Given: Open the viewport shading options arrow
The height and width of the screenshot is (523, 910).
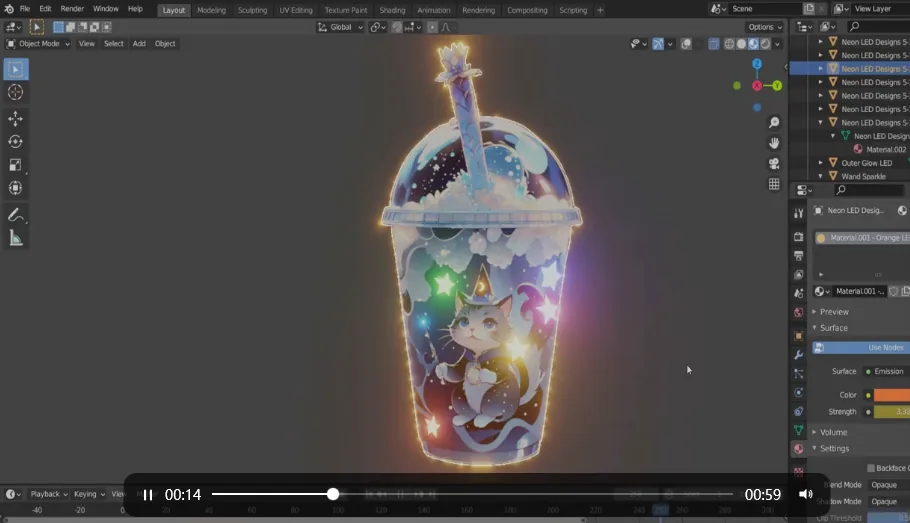Looking at the screenshot, I should click(778, 44).
